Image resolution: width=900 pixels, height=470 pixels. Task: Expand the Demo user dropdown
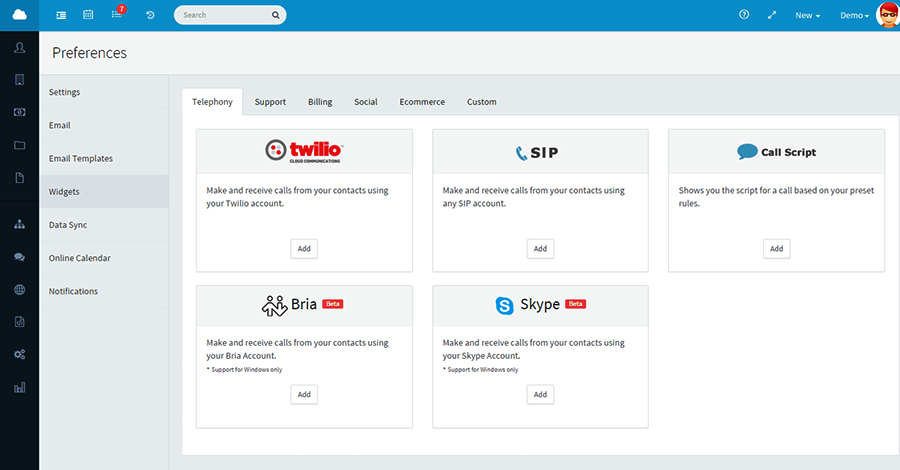853,15
